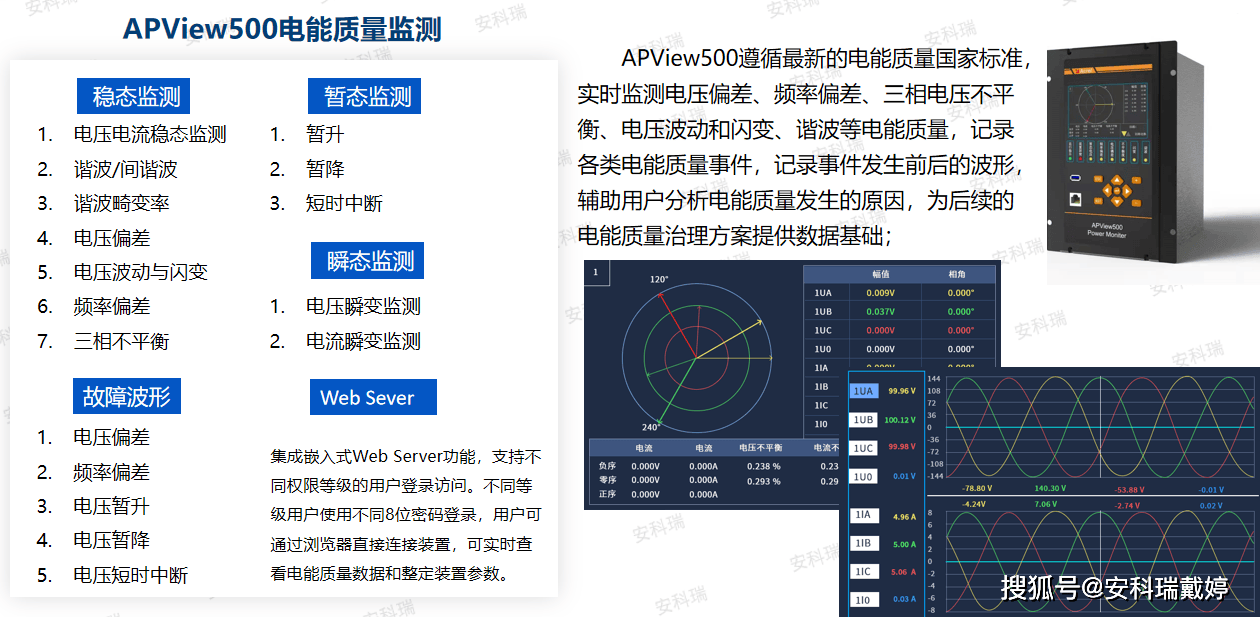Click list item 谐波畸变率
The image size is (1260, 617).
pos(121,203)
